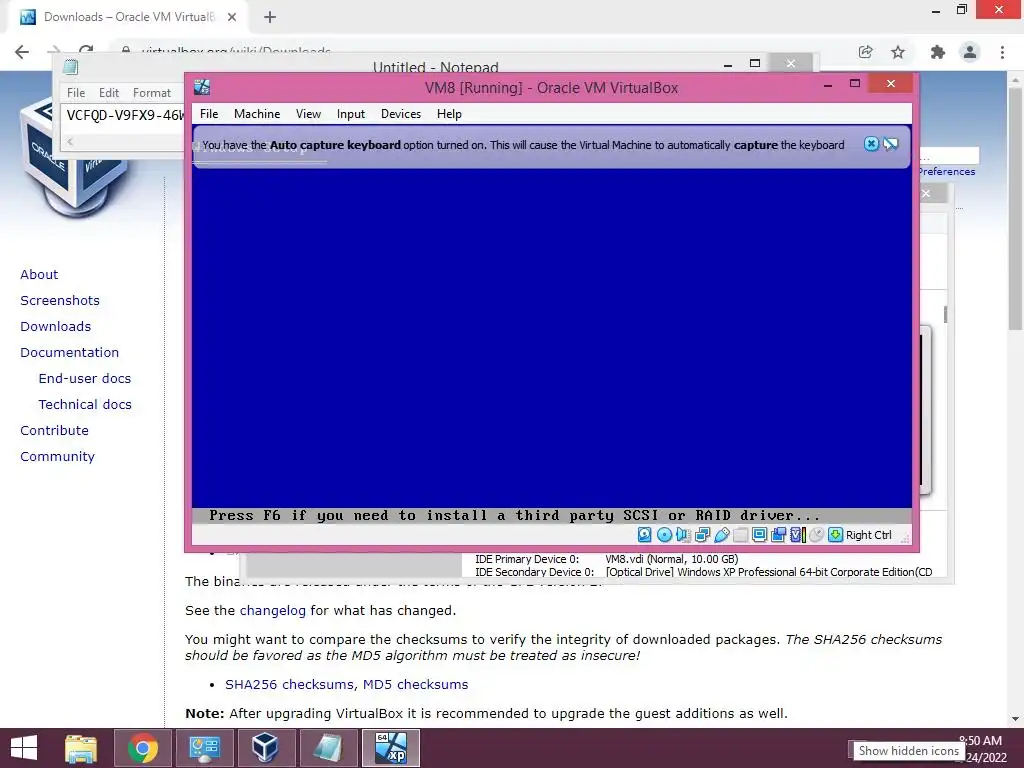
Task: Click the mouse integration icon in VM status bar
Action: 816,535
